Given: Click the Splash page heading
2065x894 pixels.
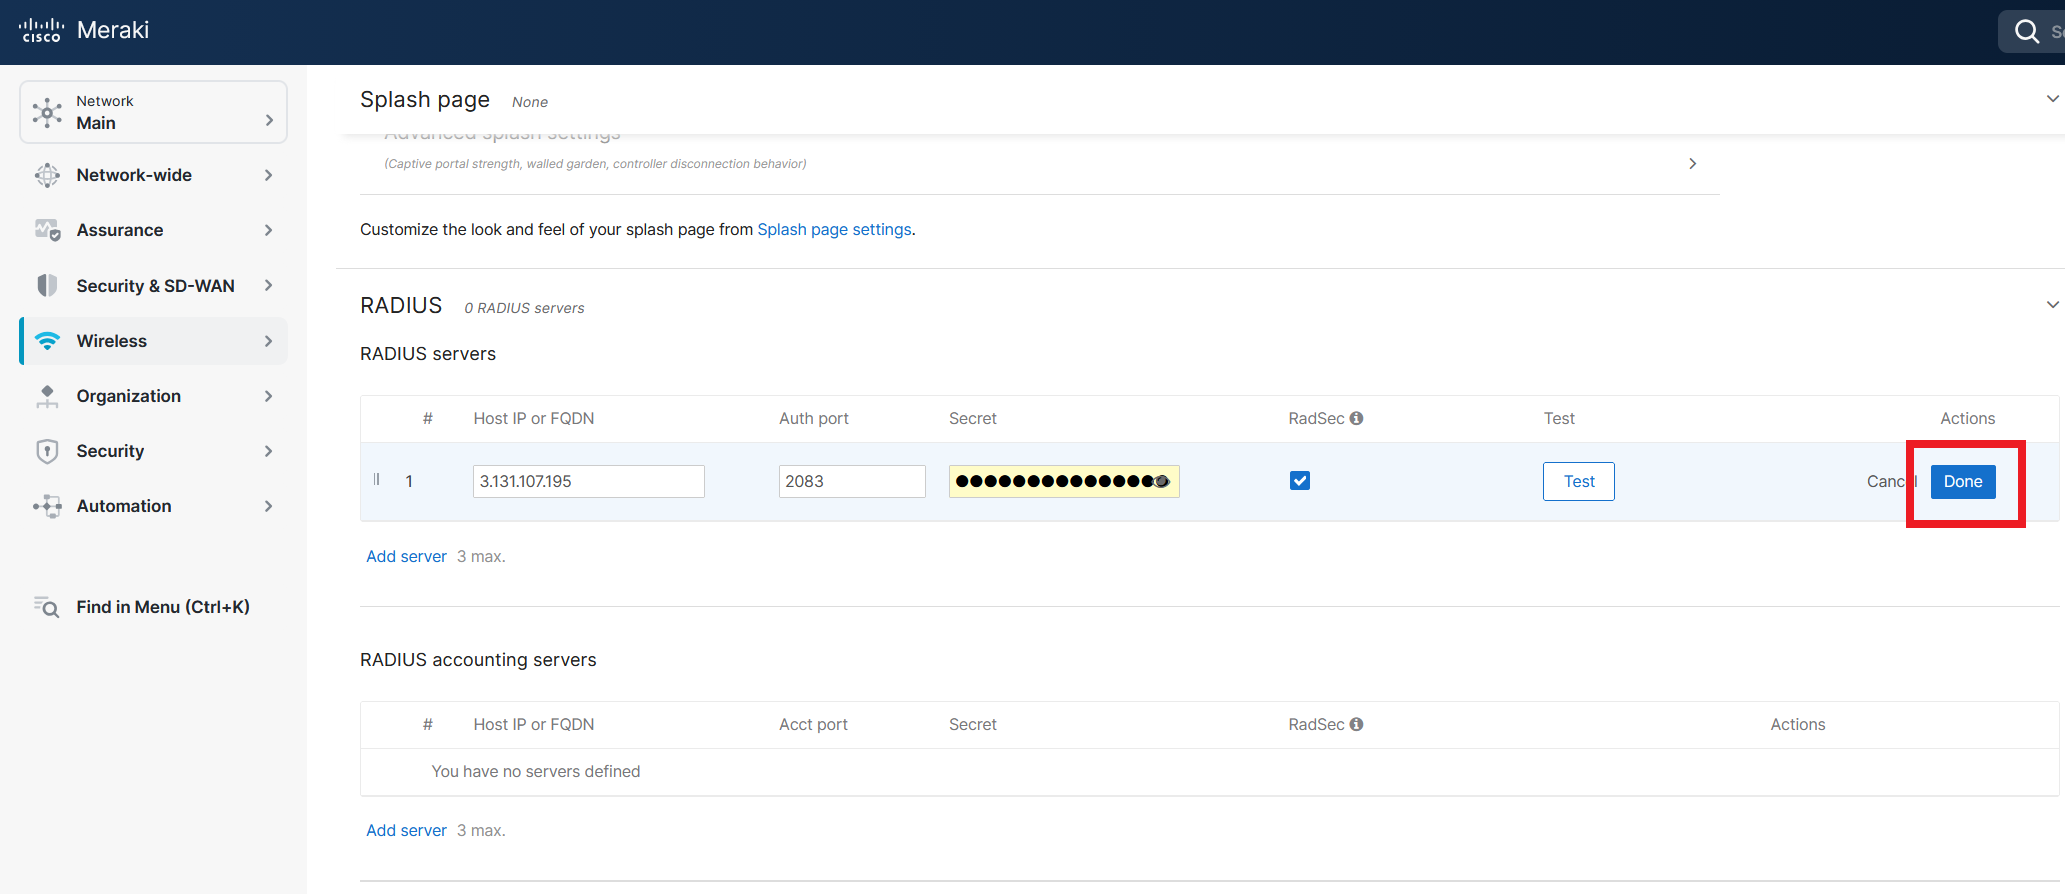Looking at the screenshot, I should (x=425, y=99).
